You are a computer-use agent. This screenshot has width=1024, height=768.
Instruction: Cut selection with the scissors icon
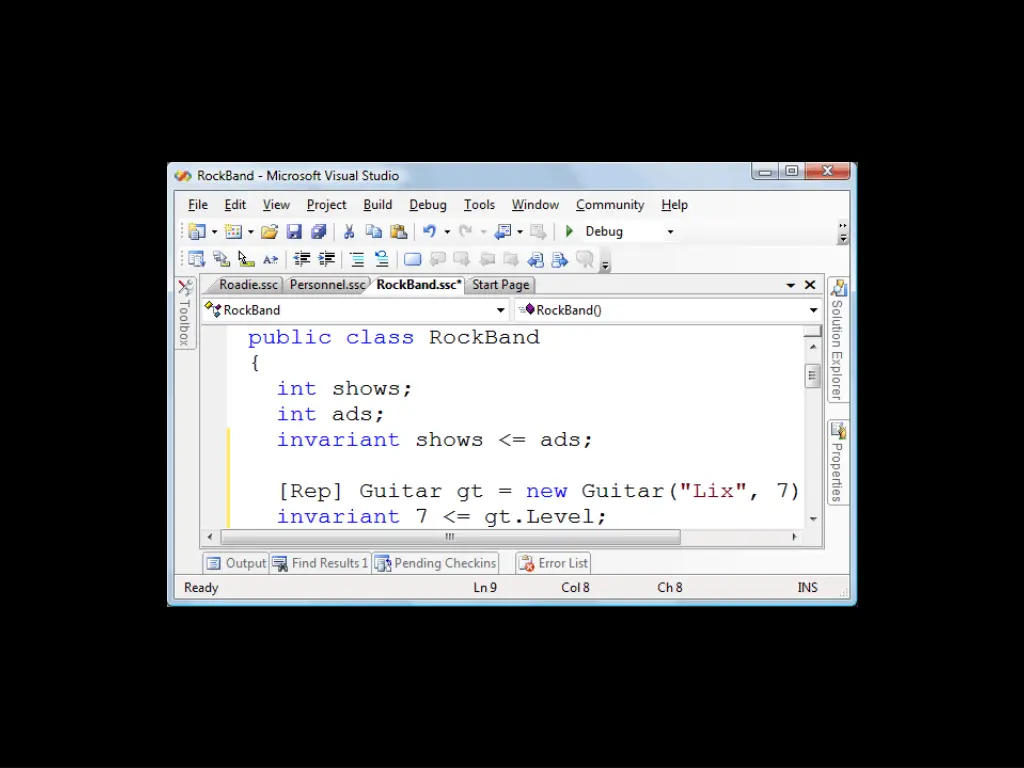click(349, 232)
